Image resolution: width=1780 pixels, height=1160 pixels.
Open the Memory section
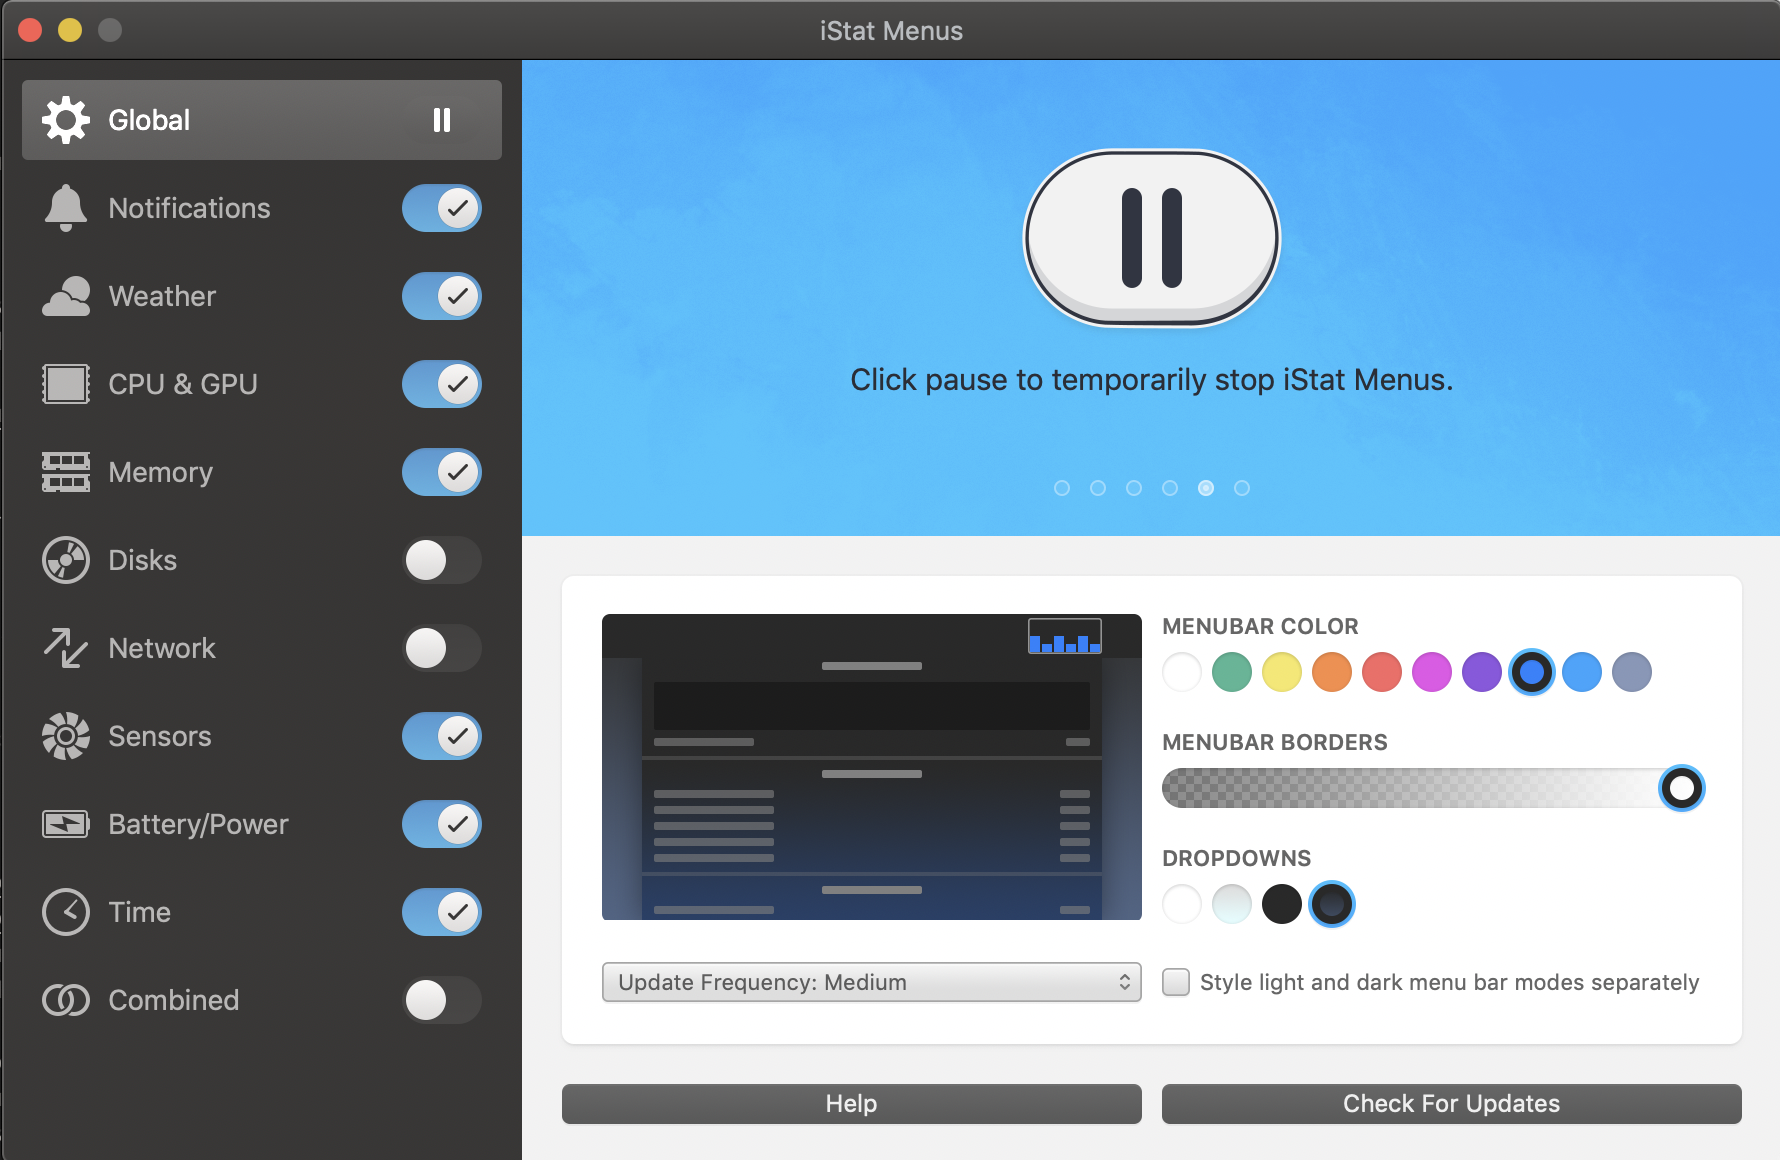160,472
